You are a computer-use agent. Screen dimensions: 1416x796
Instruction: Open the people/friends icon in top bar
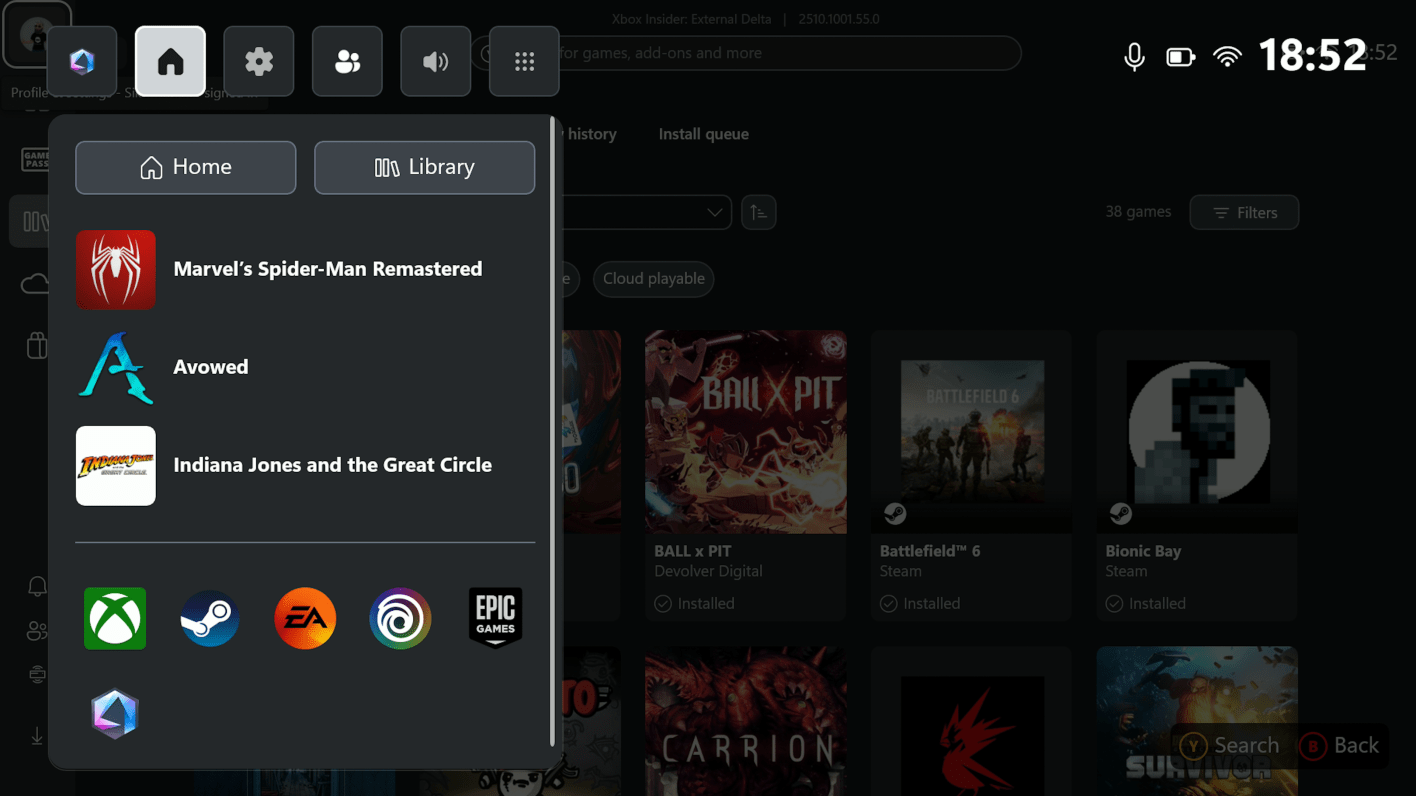point(347,62)
